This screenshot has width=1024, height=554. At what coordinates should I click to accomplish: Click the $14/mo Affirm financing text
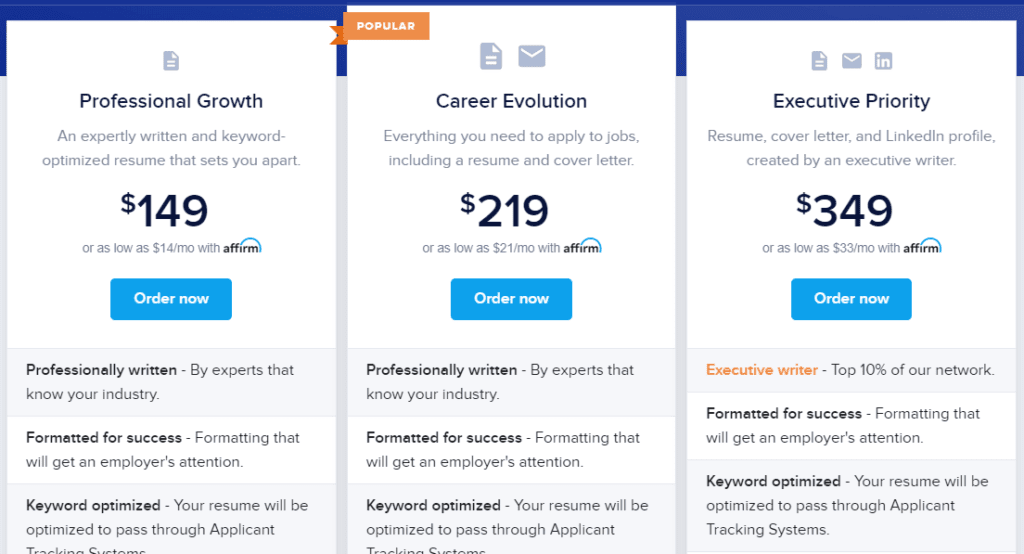coord(151,248)
